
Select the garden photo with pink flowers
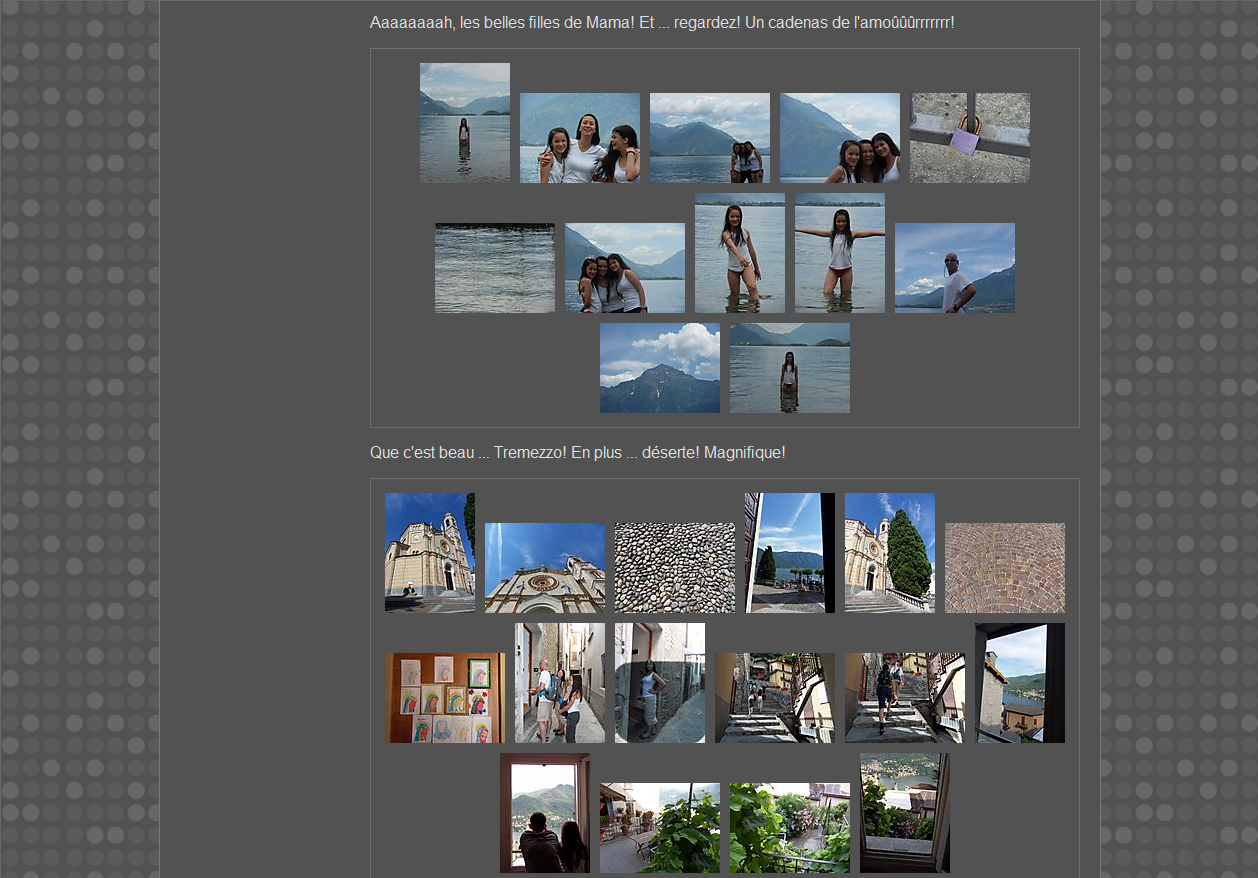[789, 828]
